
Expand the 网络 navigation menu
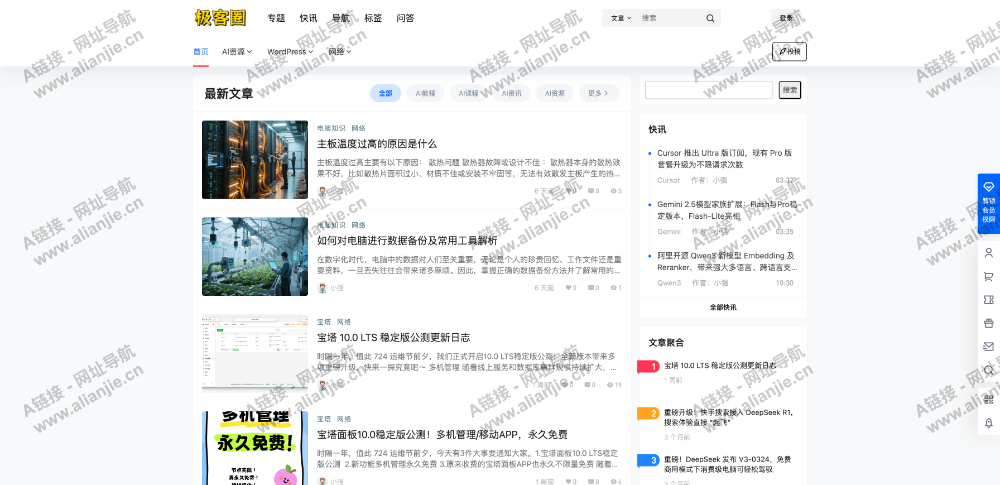click(340, 52)
